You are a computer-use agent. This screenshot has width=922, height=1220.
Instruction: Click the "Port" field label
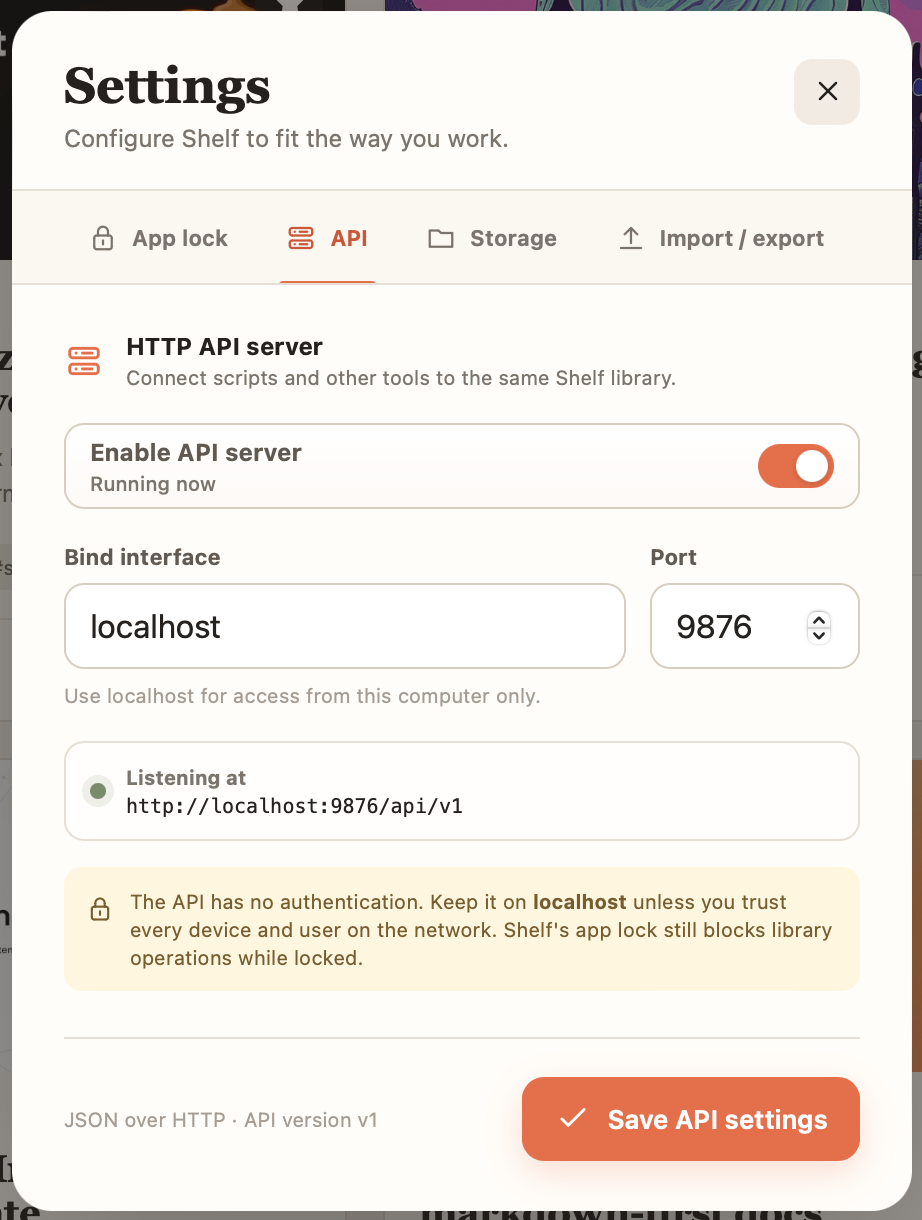[x=674, y=558]
